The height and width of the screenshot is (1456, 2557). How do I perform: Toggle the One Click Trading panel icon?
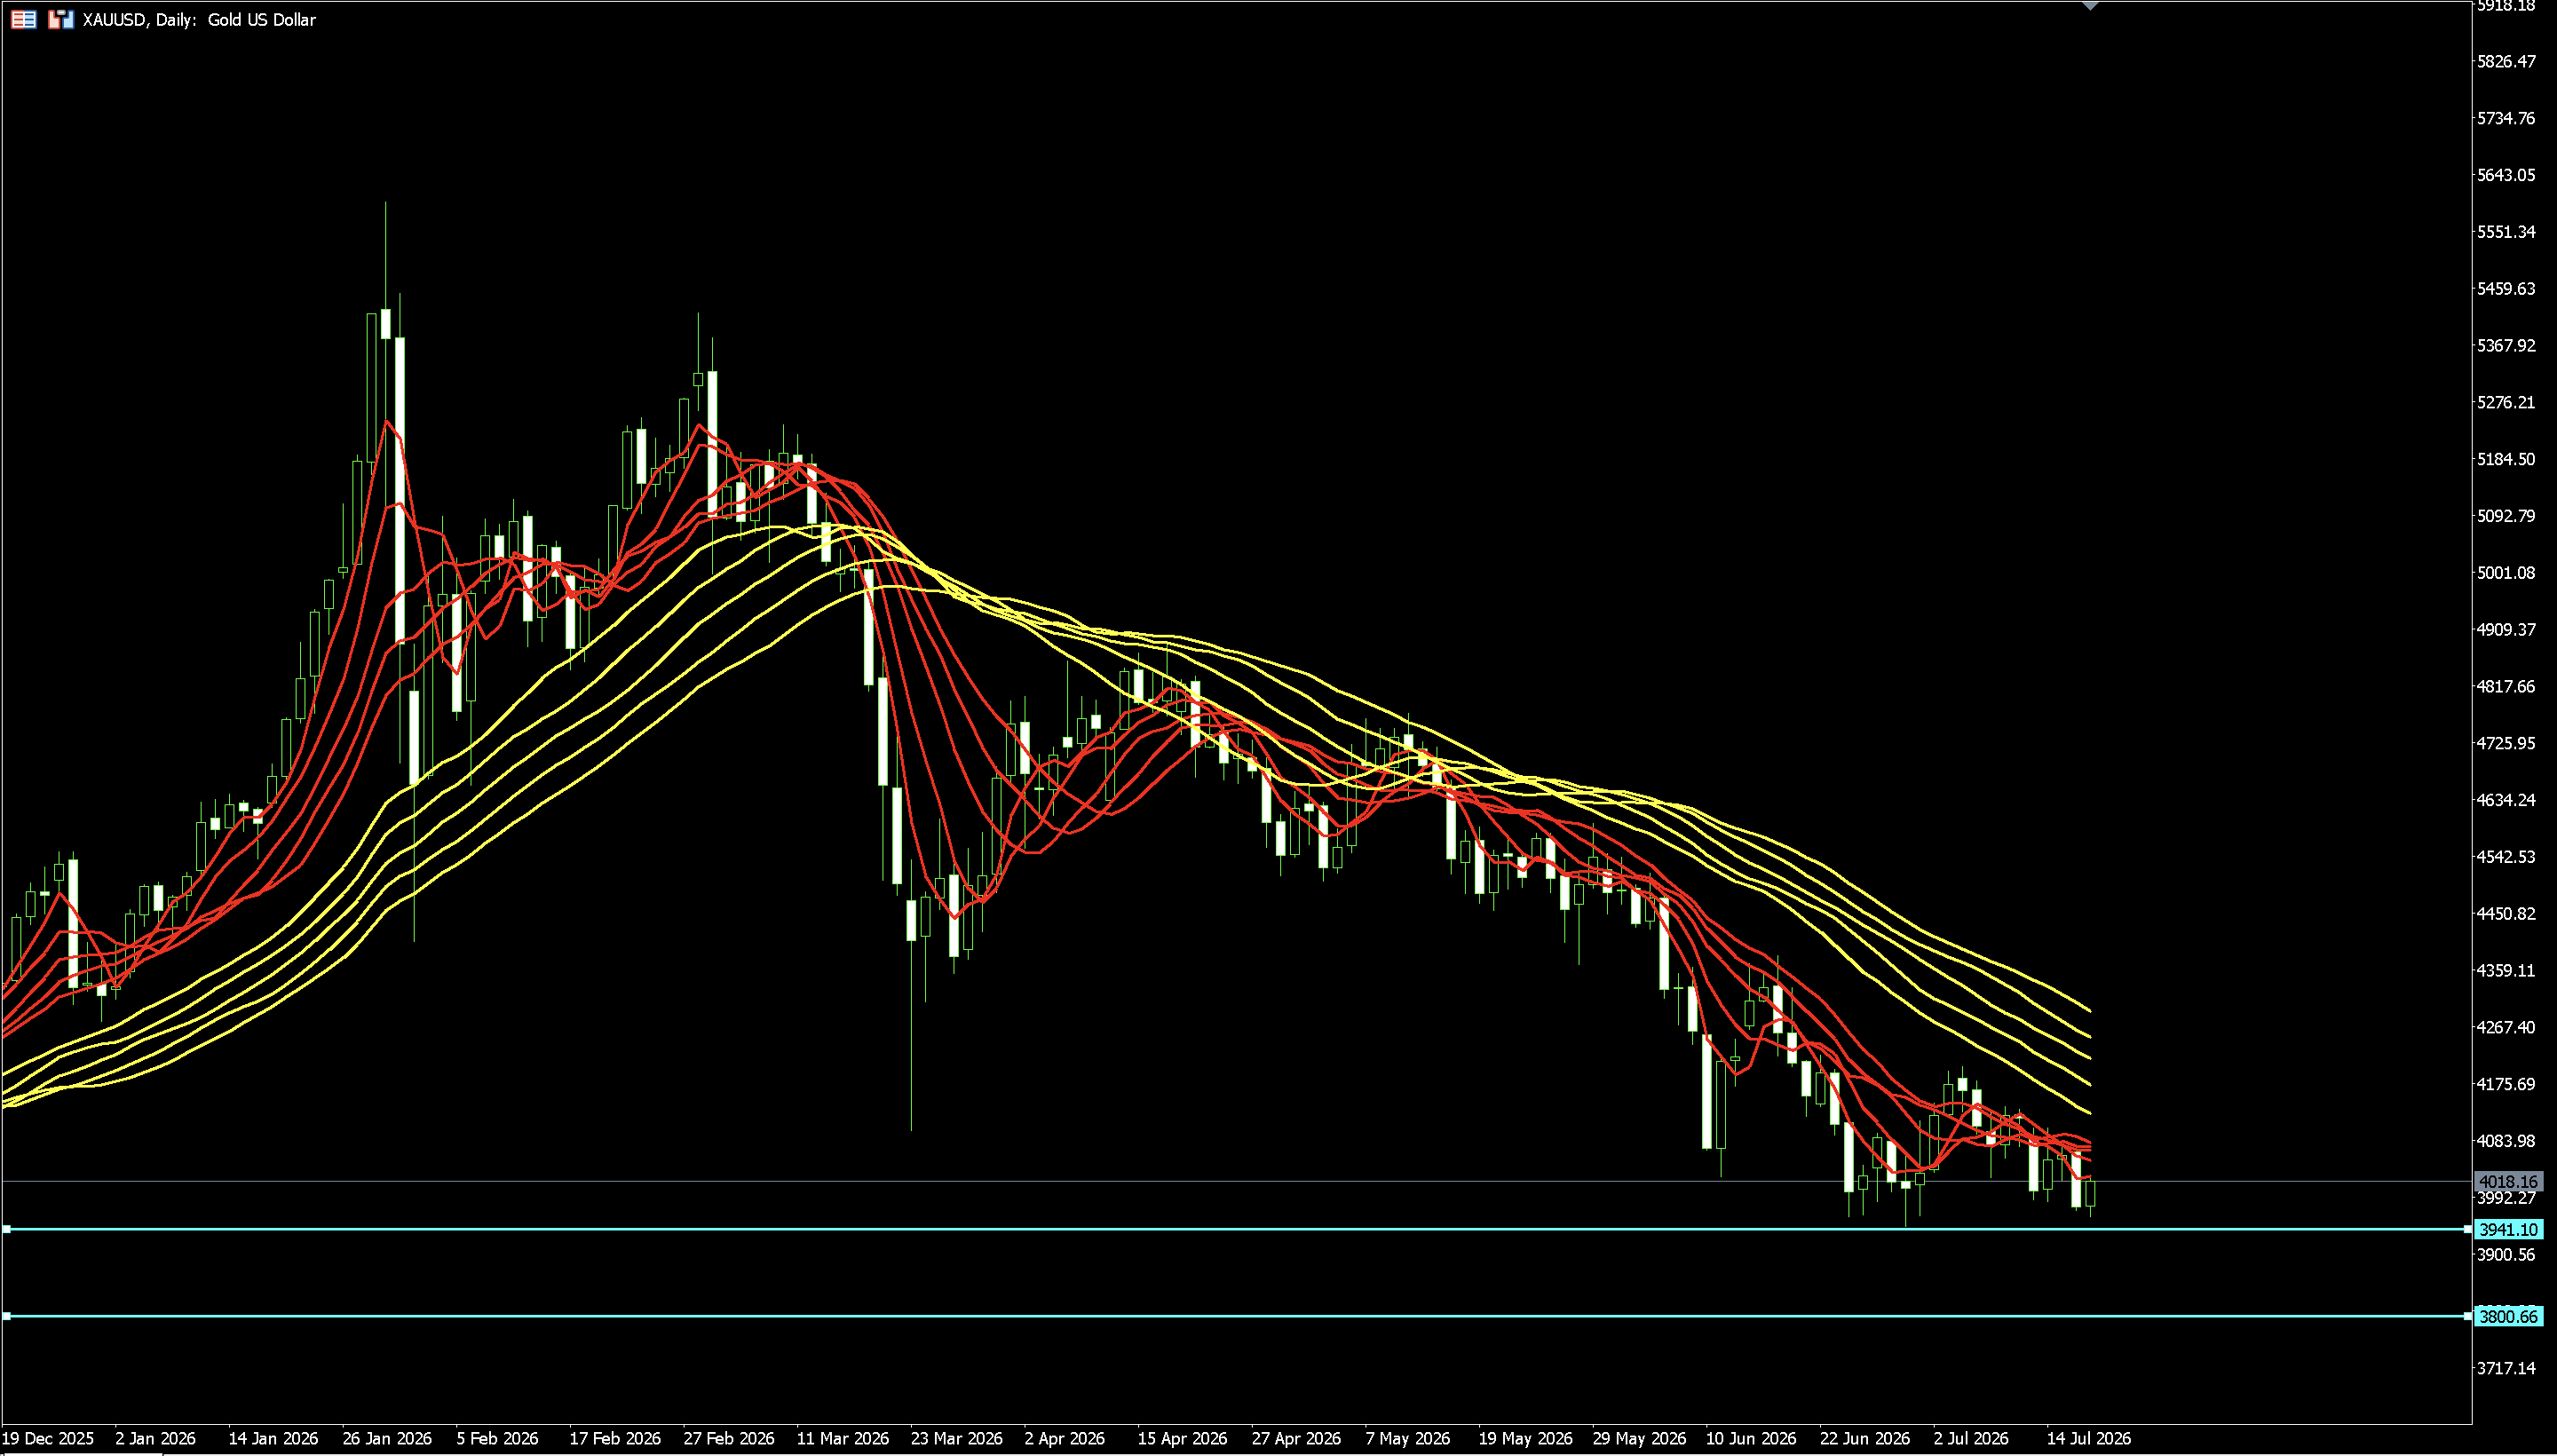pos(24,19)
